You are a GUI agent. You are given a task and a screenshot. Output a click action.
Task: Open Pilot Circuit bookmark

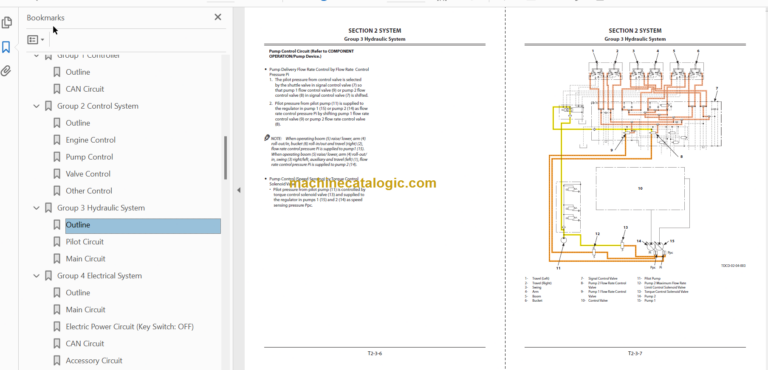click(x=85, y=242)
